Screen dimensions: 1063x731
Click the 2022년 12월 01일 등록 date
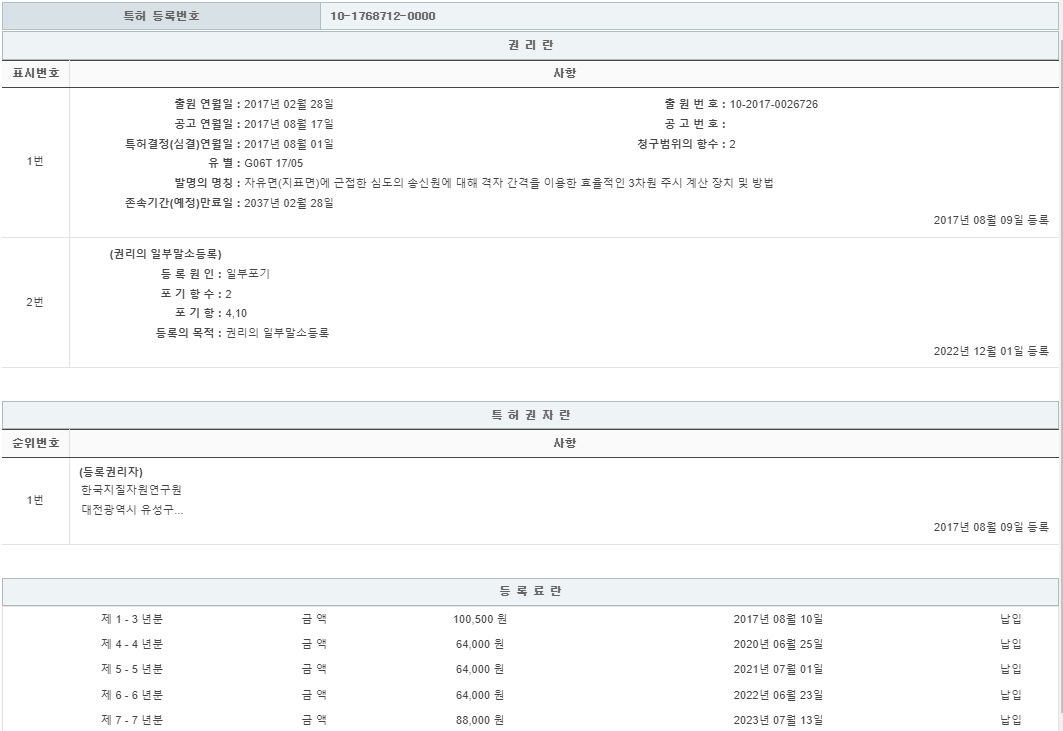tap(990, 351)
